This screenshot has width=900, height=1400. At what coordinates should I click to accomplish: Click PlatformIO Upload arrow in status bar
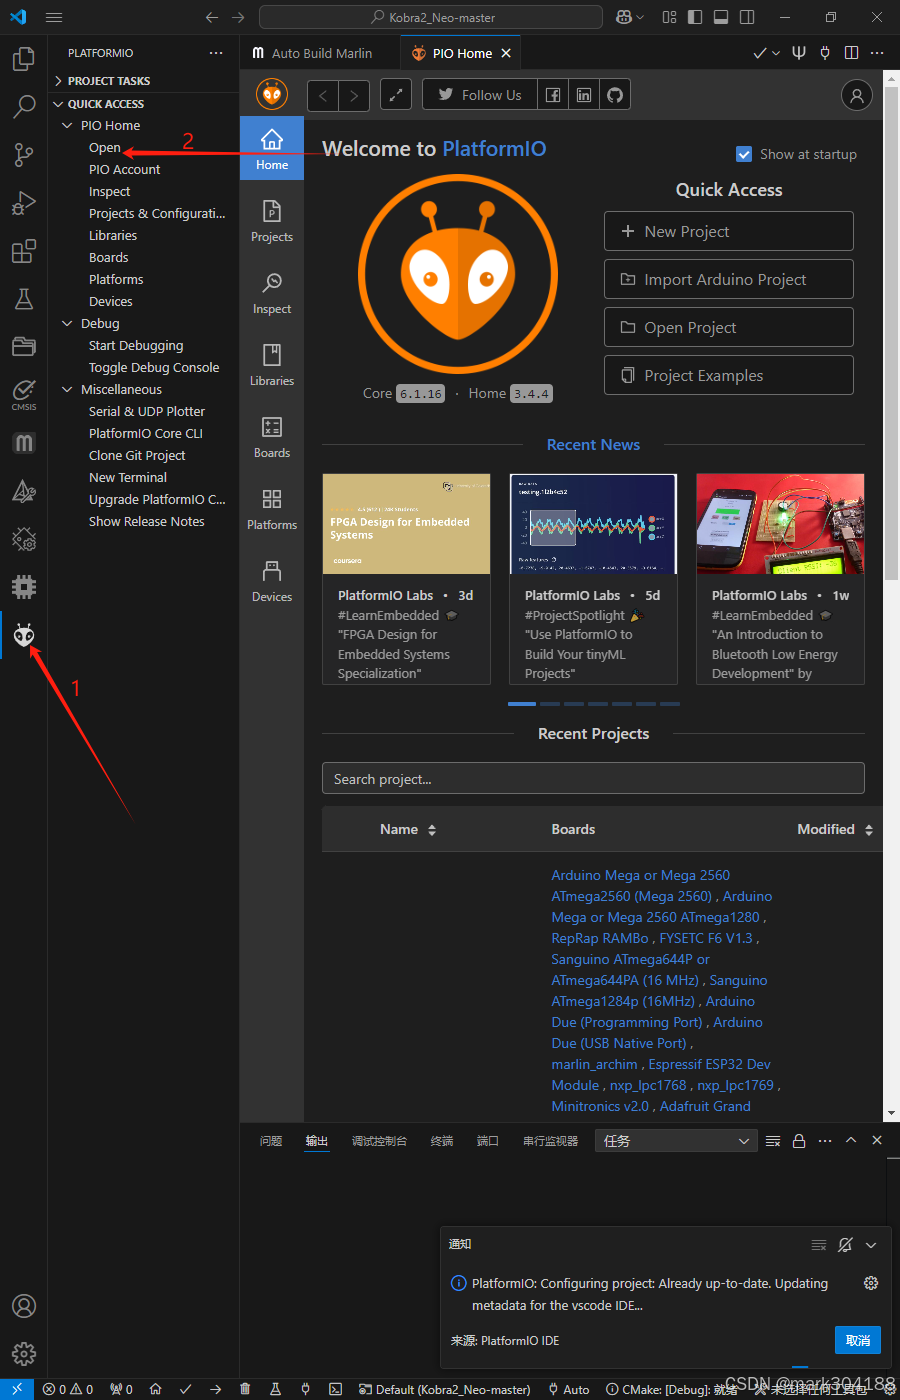pos(215,1389)
